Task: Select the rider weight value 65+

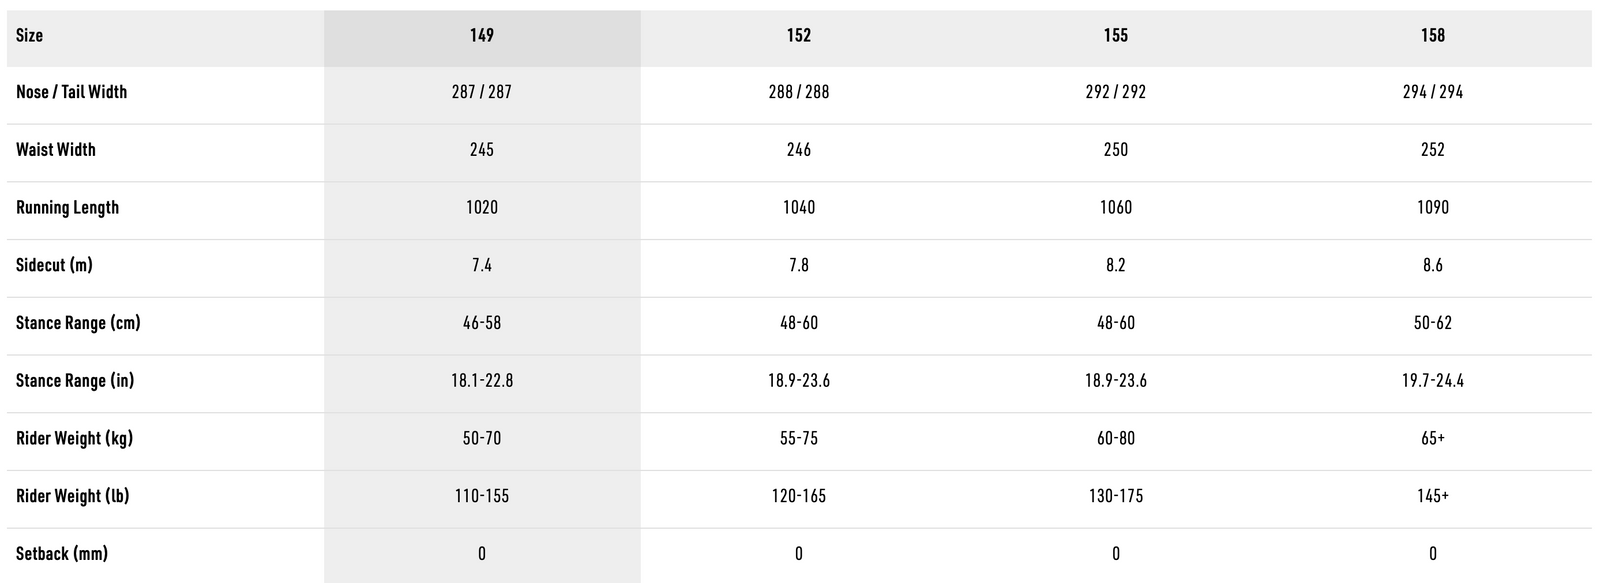Action: [1432, 438]
